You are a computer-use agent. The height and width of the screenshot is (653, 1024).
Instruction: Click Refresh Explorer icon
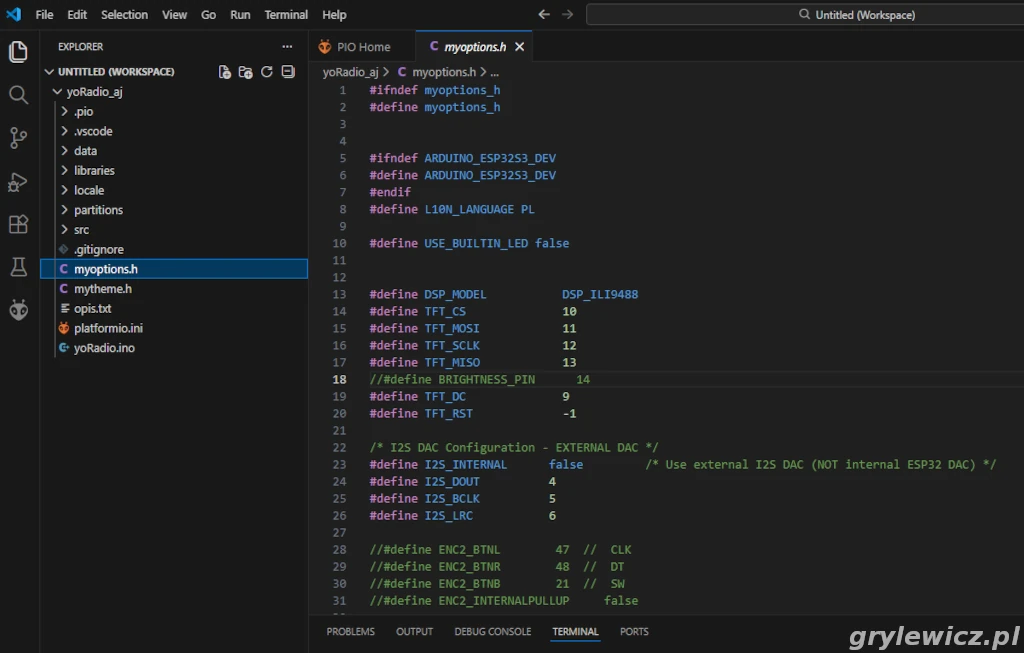(267, 72)
